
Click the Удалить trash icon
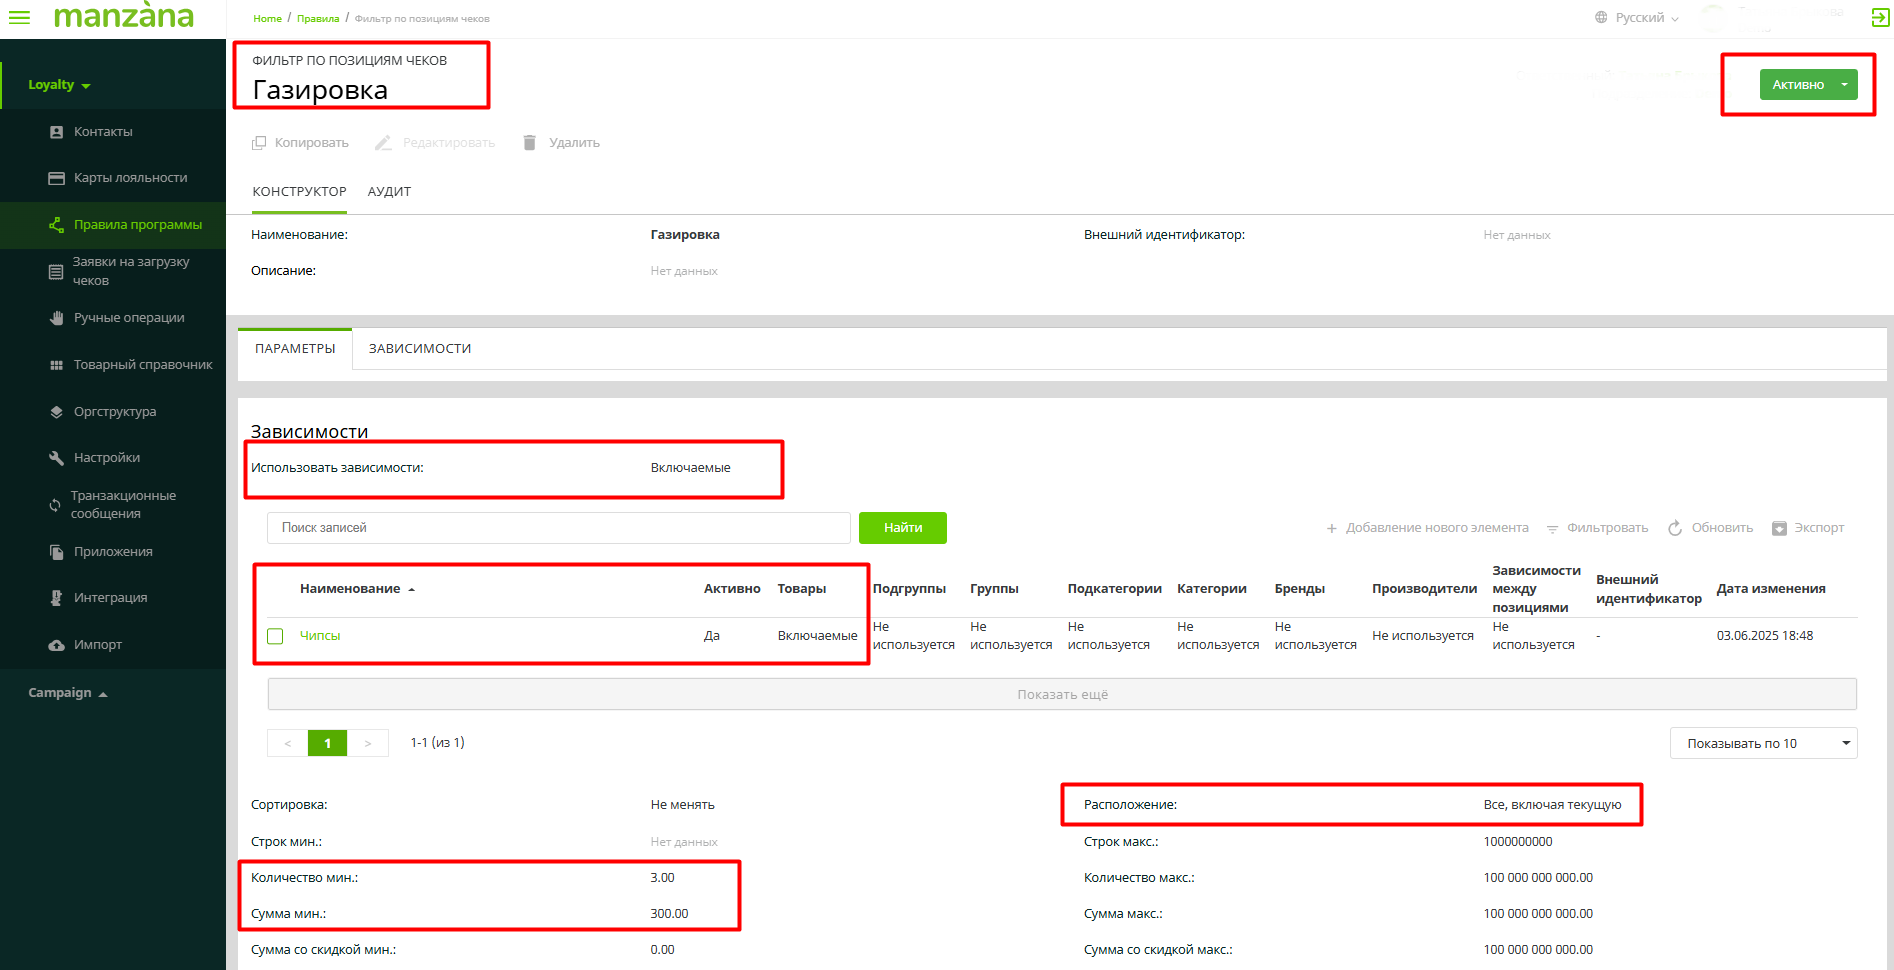530,143
